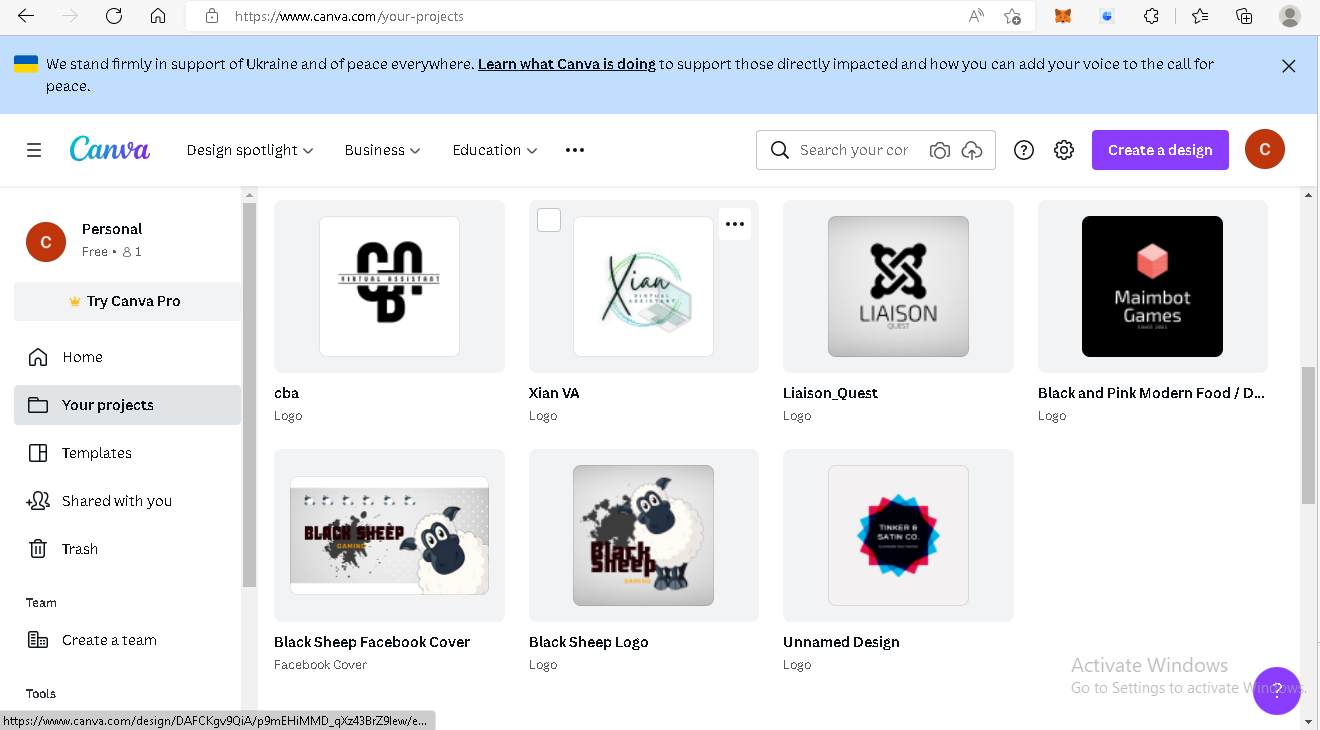Show more navigation items with ellipsis

tap(575, 150)
